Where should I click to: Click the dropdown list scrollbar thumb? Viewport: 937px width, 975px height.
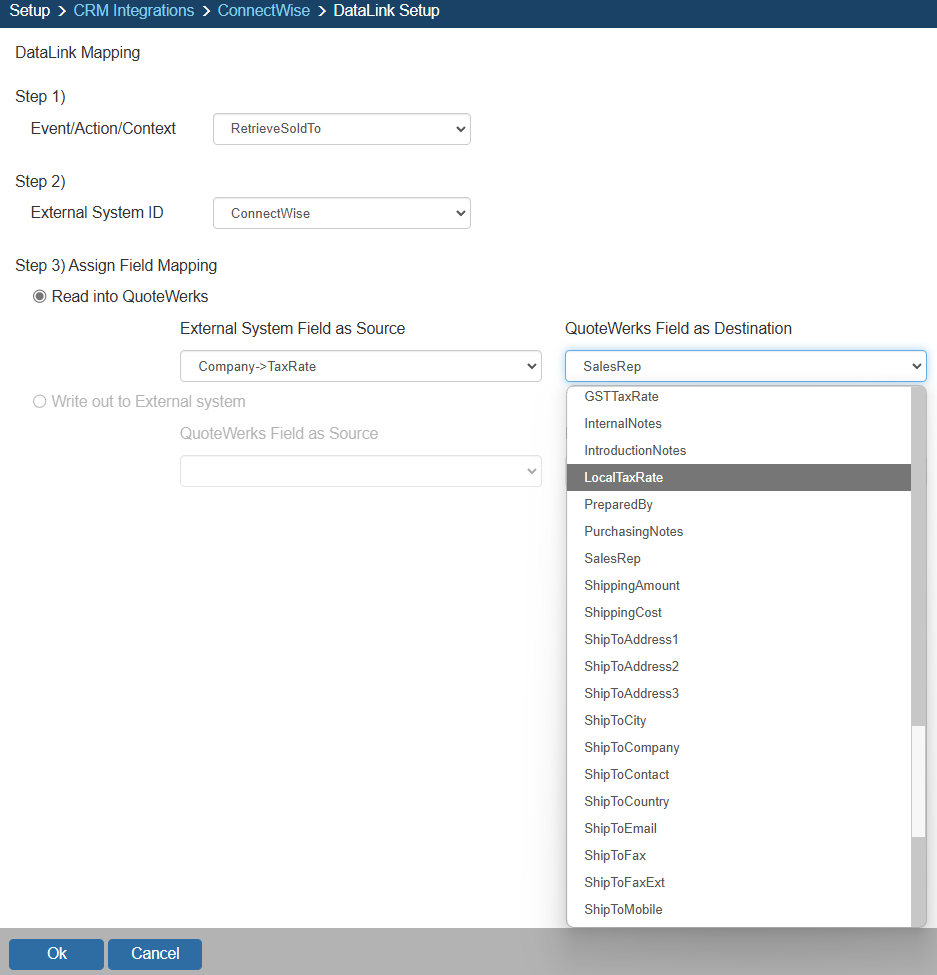coord(918,781)
